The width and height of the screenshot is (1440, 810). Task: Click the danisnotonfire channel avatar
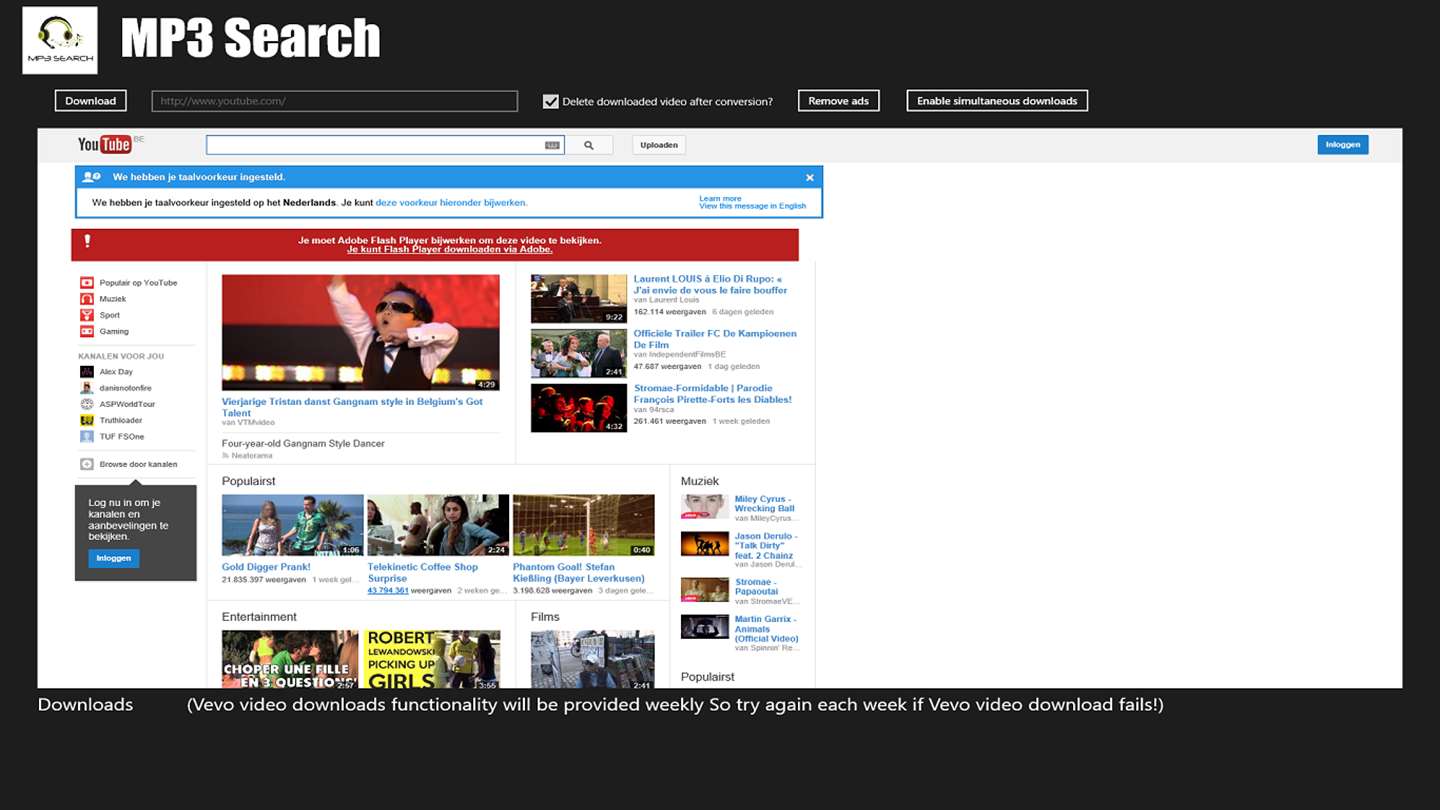pyautogui.click(x=87, y=388)
